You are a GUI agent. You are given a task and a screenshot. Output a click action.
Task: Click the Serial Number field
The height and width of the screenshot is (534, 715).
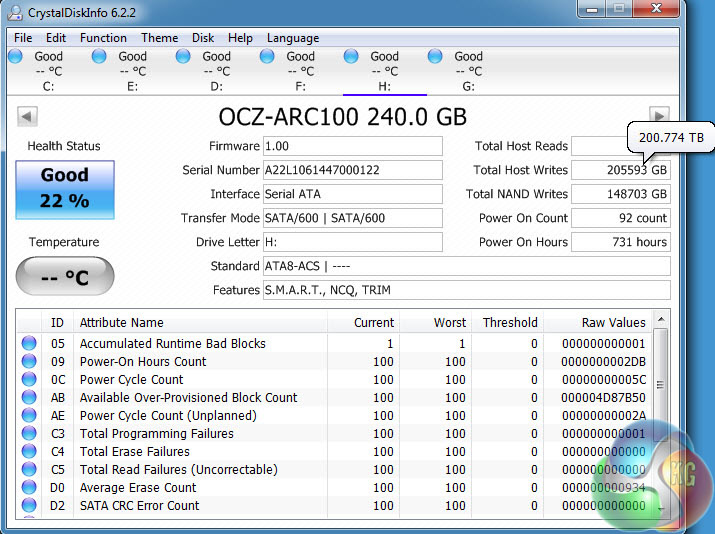[x=352, y=170]
